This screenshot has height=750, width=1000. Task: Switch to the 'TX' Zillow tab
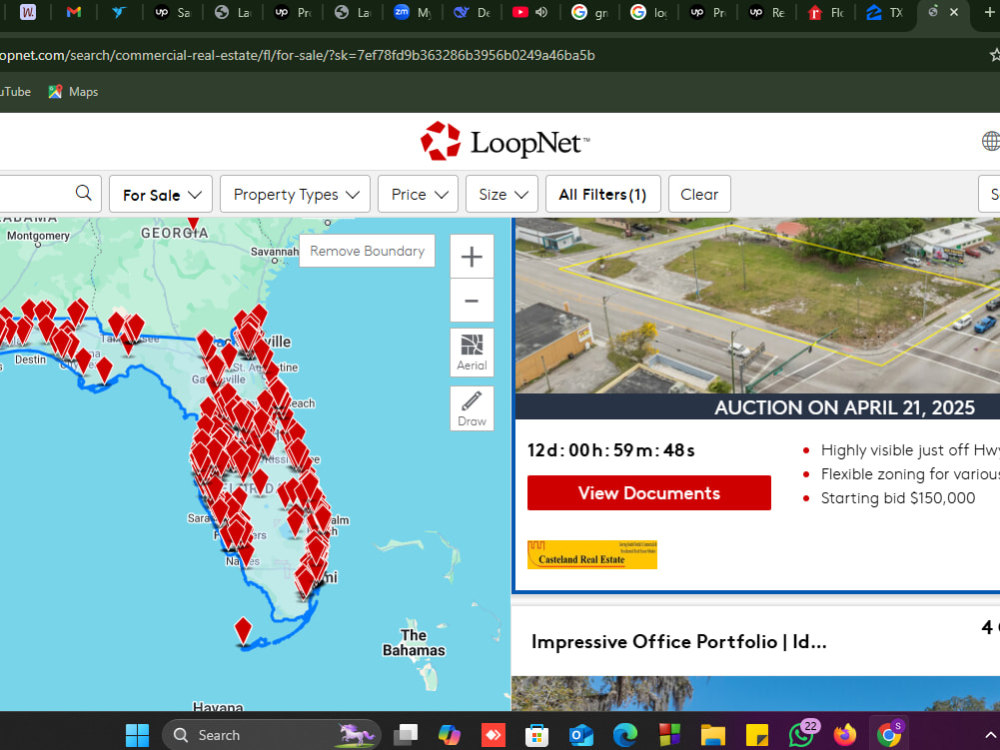[x=885, y=12]
